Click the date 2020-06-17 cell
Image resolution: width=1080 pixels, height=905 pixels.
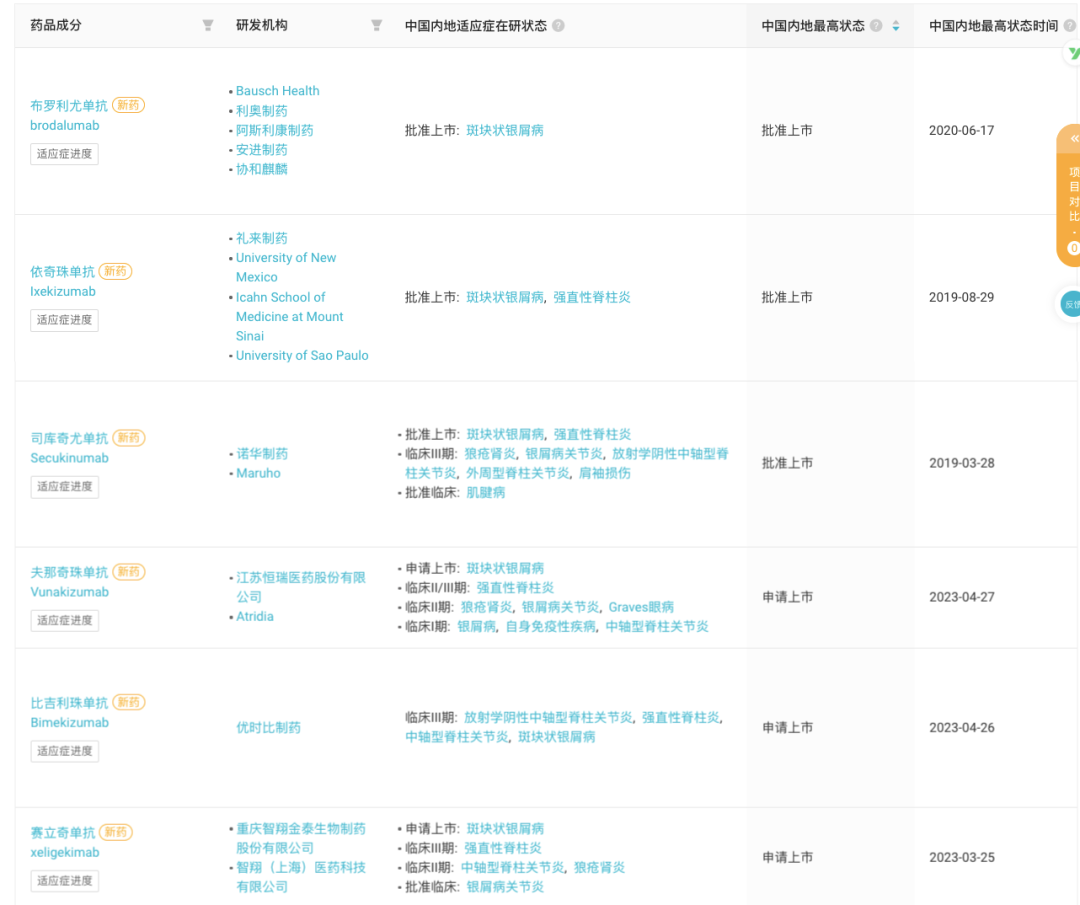point(962,130)
